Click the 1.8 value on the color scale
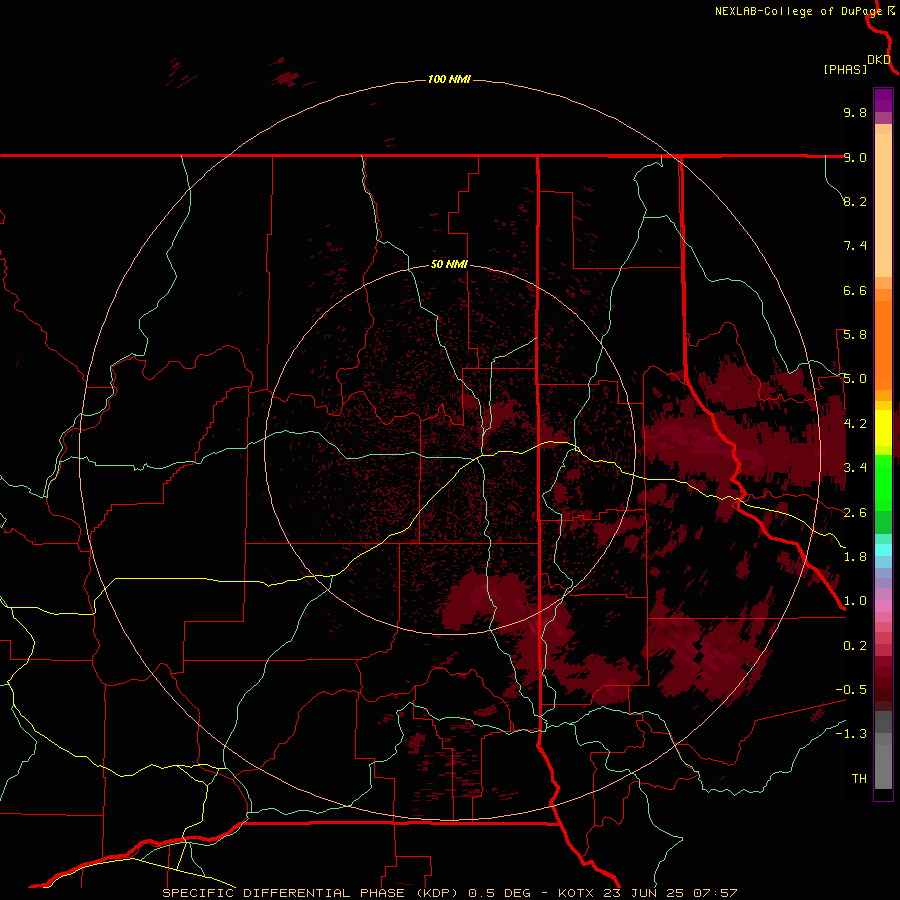This screenshot has height=900, width=900. coord(855,557)
